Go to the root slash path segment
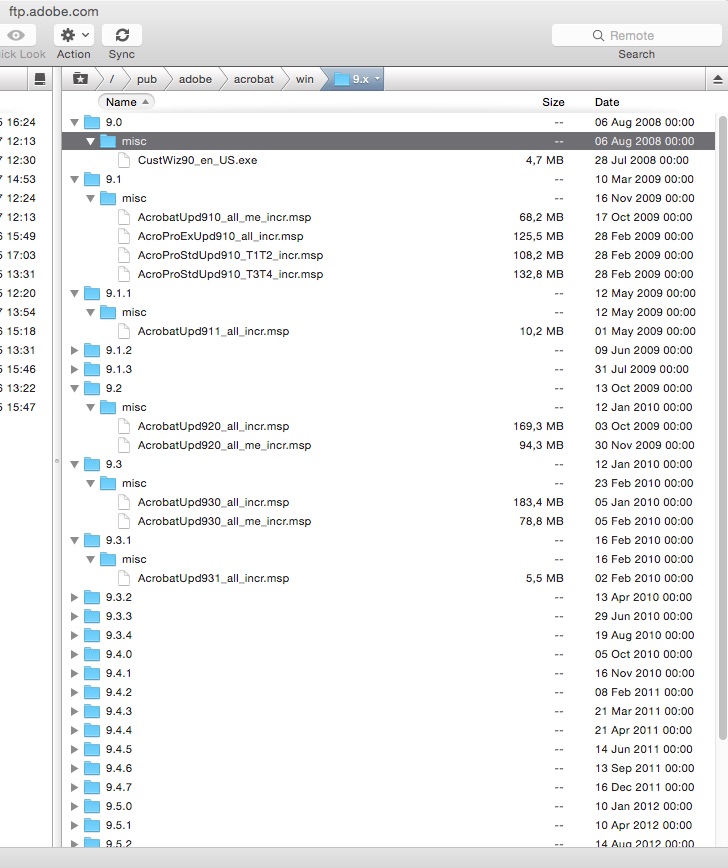 112,79
